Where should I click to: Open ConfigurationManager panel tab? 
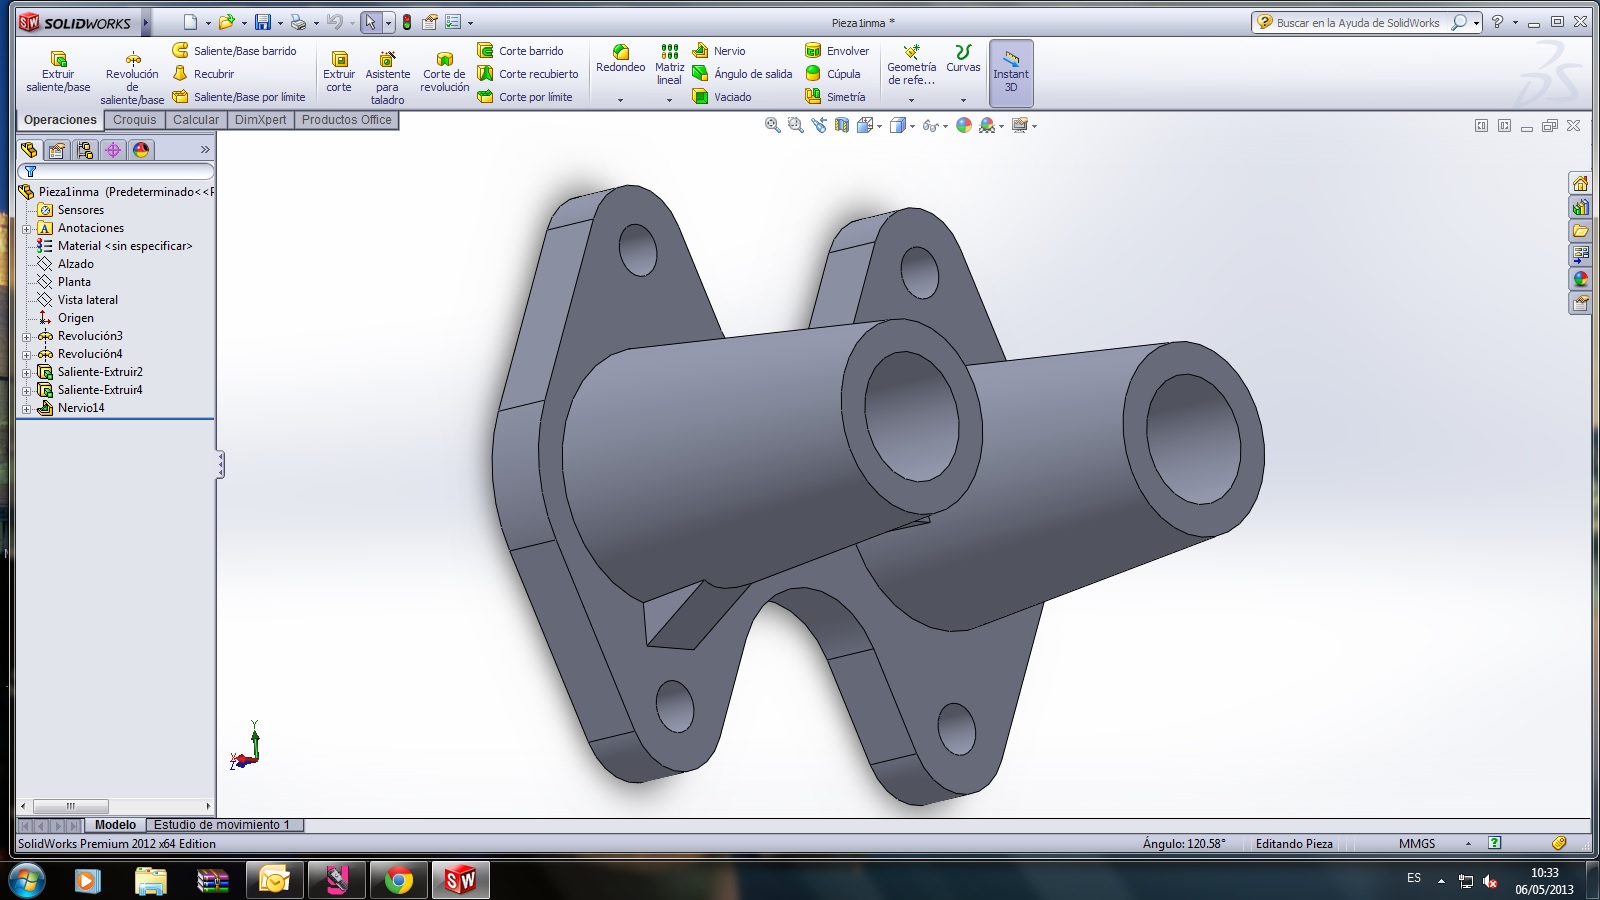click(x=85, y=150)
